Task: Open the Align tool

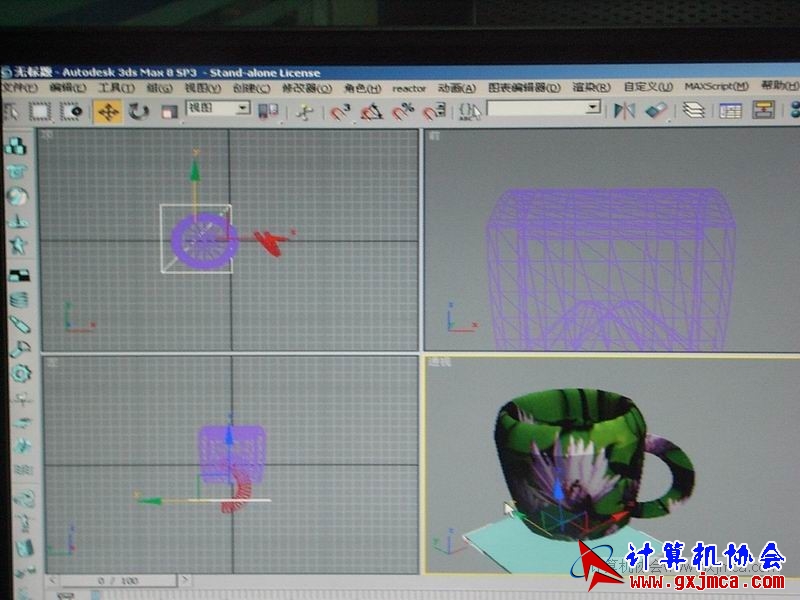Action: click(x=656, y=110)
